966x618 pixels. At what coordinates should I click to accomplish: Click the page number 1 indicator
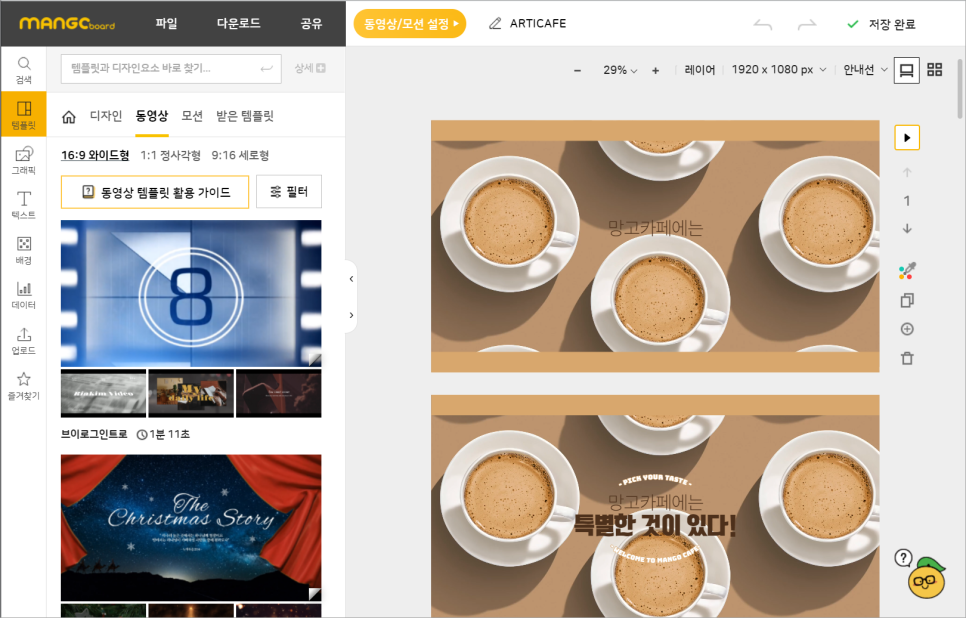click(907, 201)
